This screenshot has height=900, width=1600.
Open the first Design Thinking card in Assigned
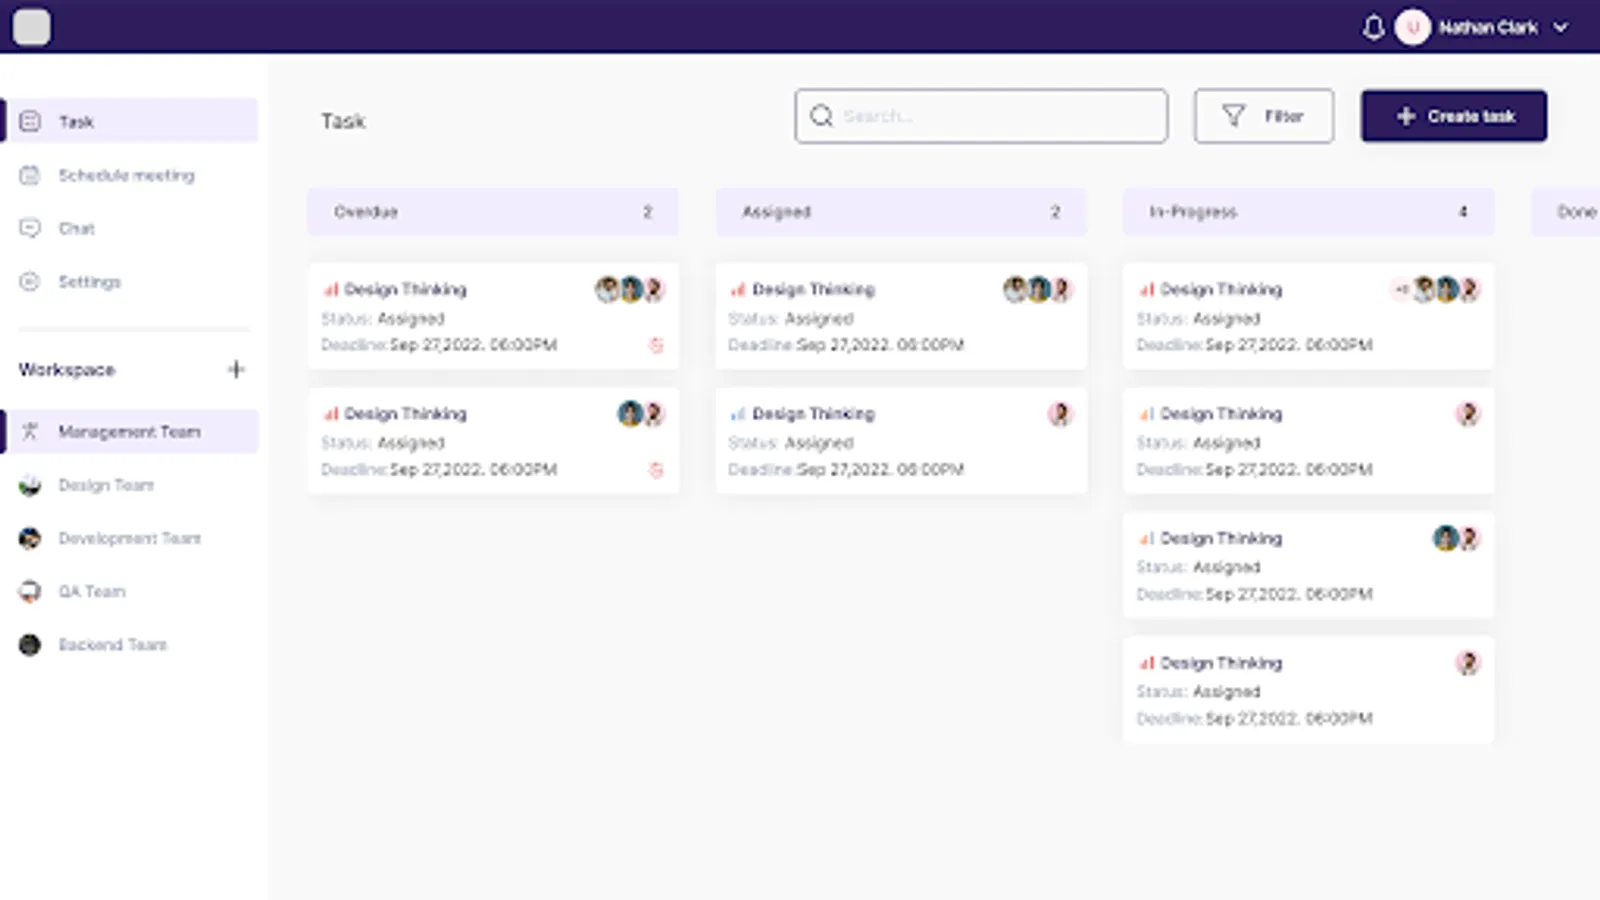900,316
